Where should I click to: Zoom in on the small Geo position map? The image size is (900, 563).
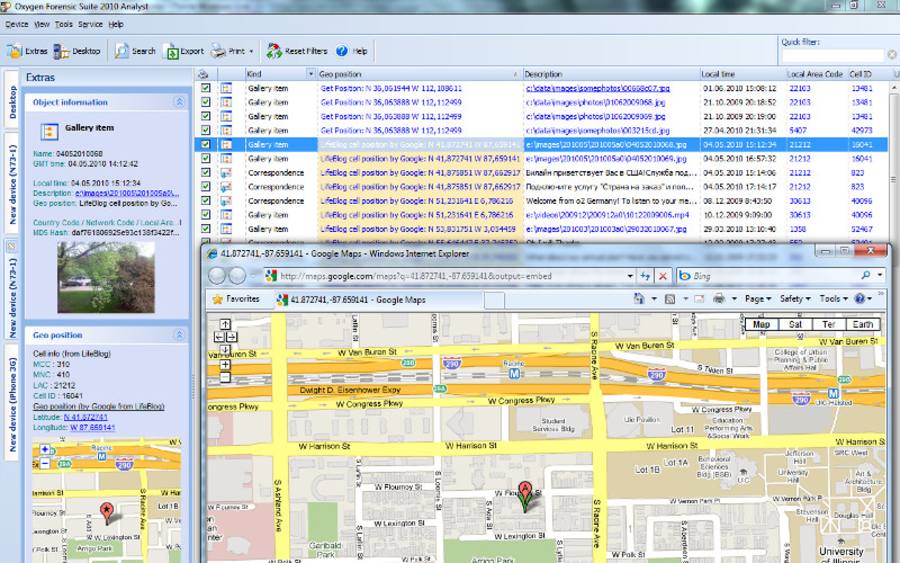pos(45,449)
